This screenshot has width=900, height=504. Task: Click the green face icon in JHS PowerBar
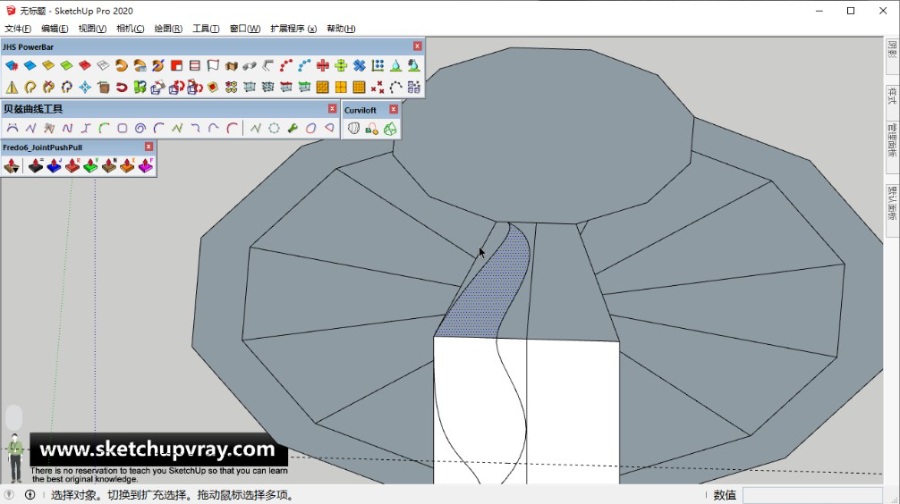tap(67, 65)
